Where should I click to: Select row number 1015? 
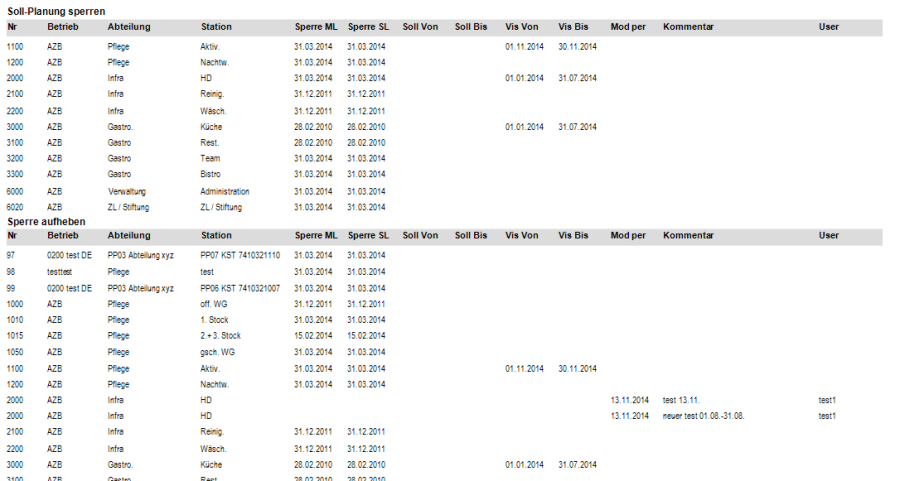point(15,336)
